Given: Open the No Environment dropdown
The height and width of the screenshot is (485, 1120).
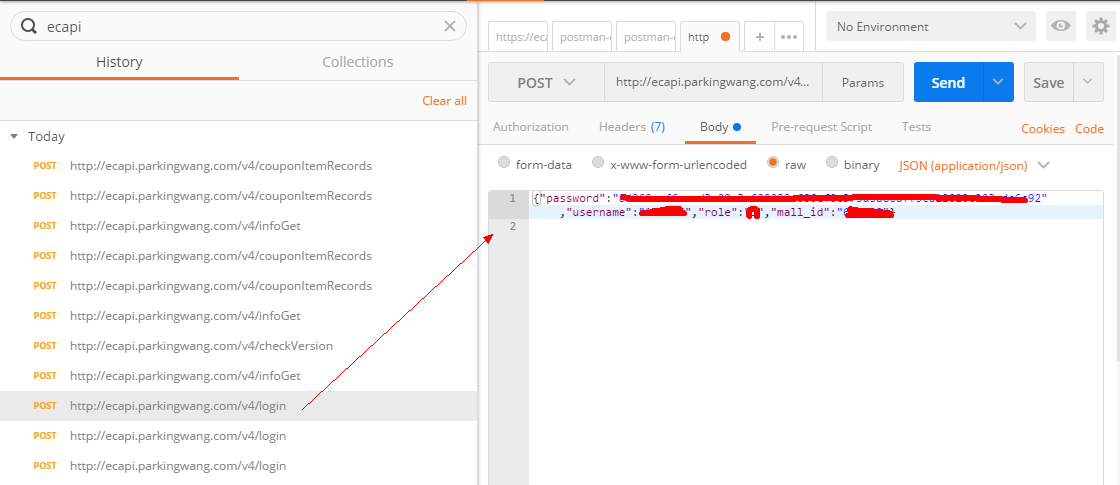Looking at the screenshot, I should [931, 26].
